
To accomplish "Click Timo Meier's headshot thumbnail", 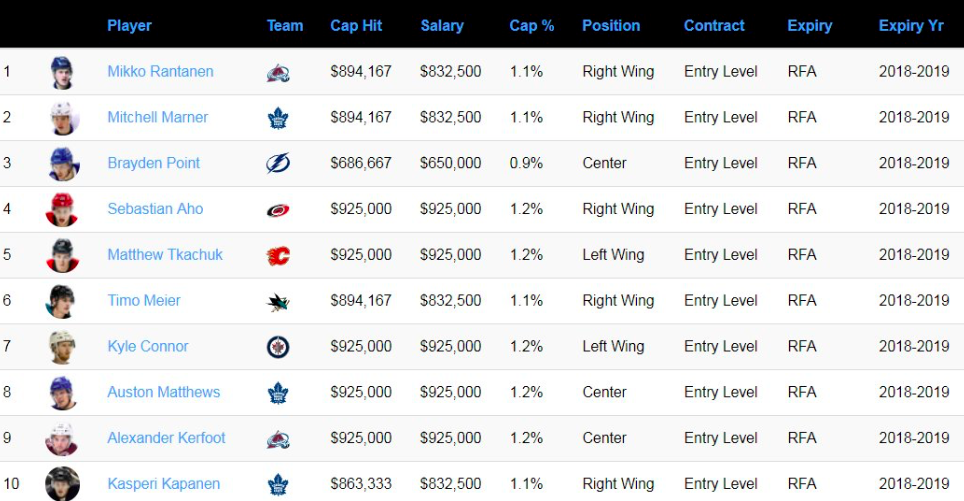I will [63, 301].
